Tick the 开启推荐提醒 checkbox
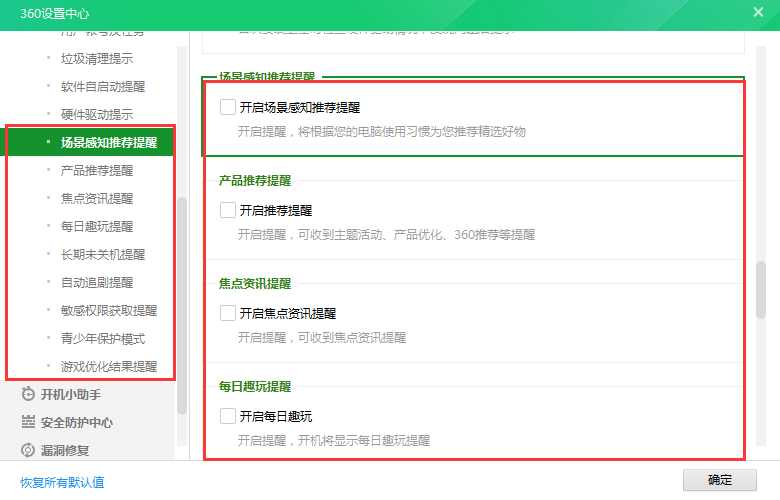The image size is (780, 500). click(x=228, y=210)
